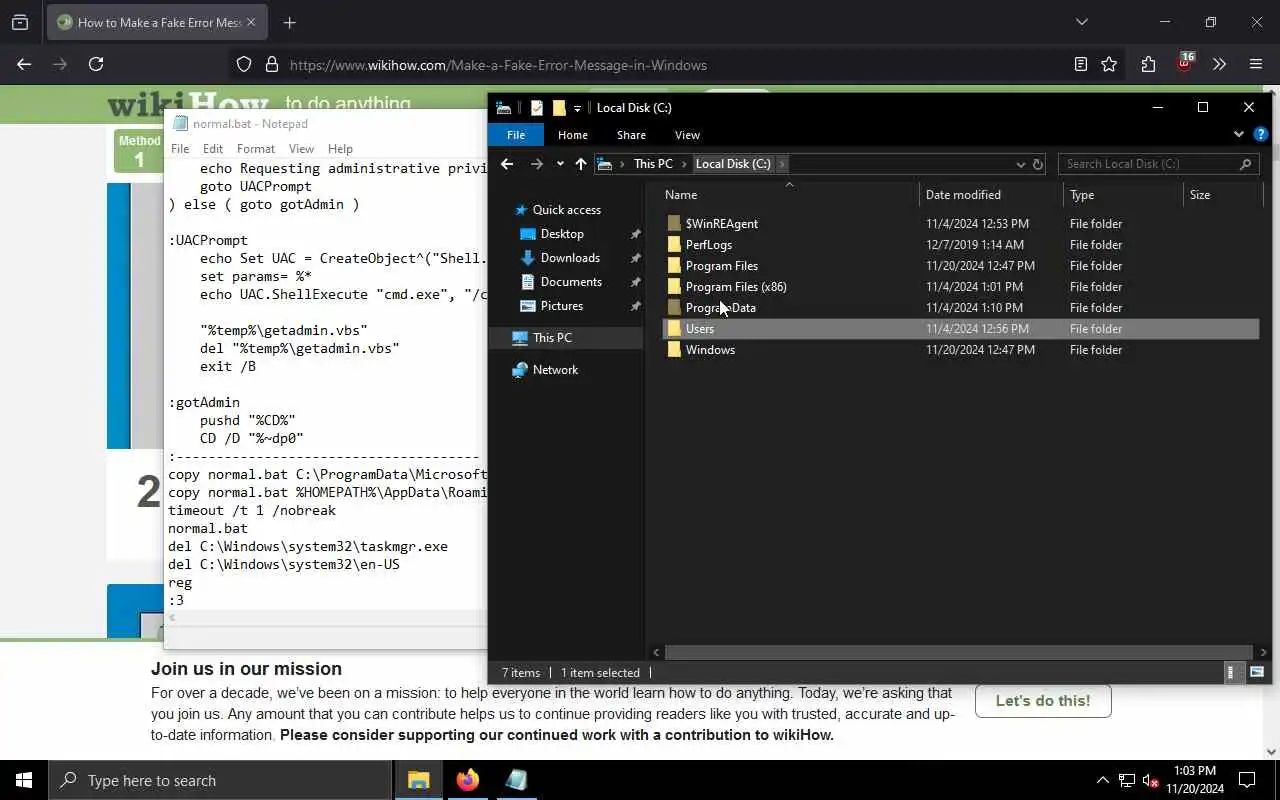Expand the address bar history dropdown
This screenshot has height=800, width=1280.
pos(1020,164)
